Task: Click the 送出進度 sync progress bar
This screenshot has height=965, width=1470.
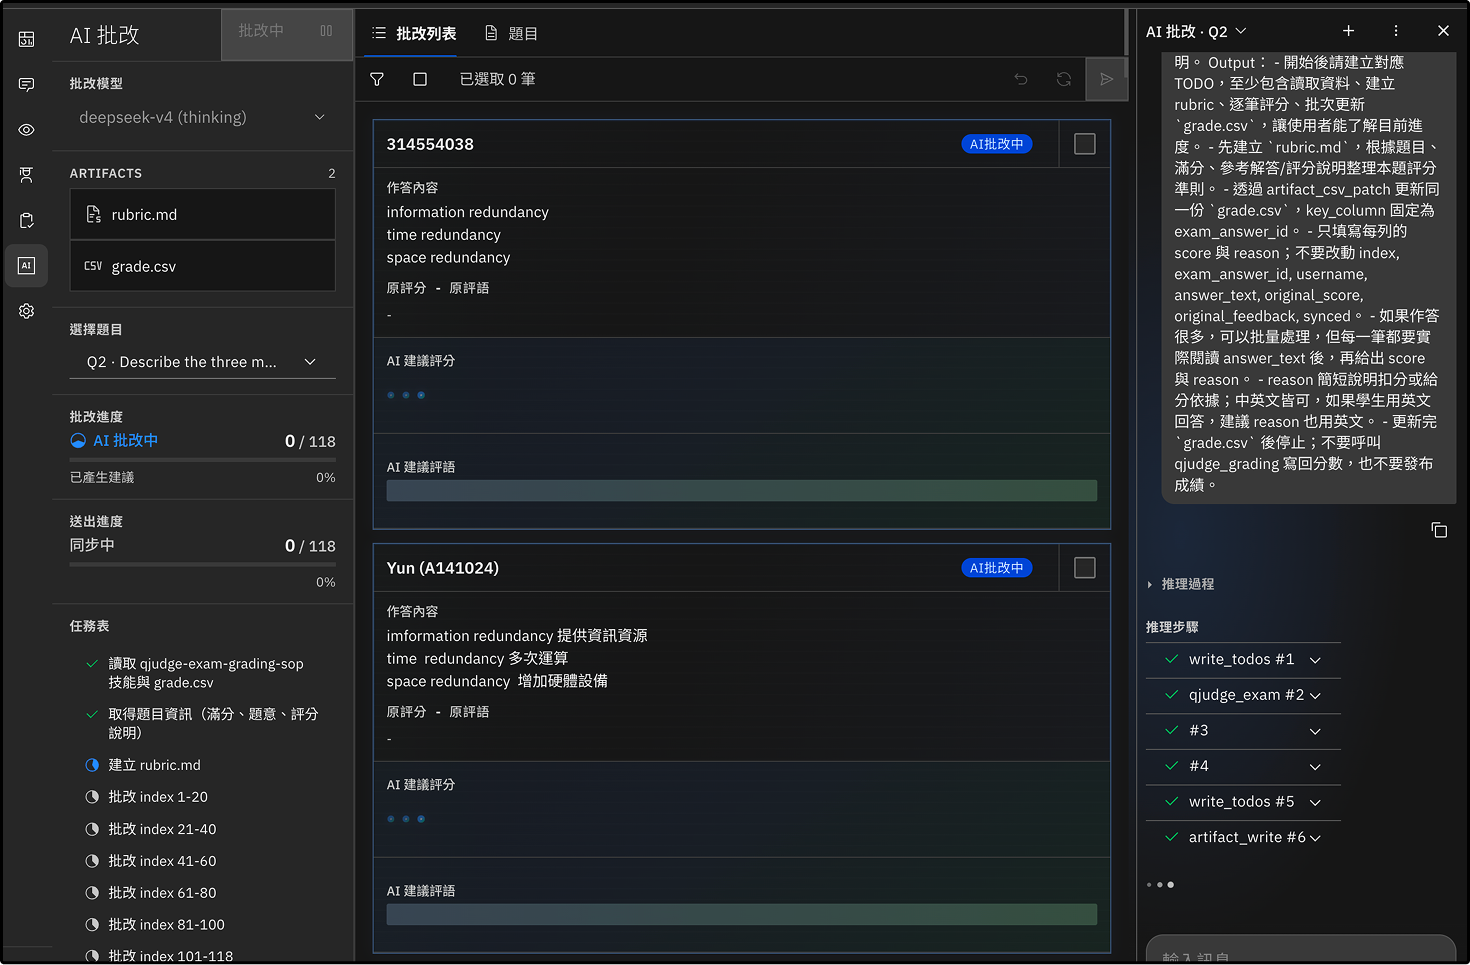Action: tap(203, 565)
